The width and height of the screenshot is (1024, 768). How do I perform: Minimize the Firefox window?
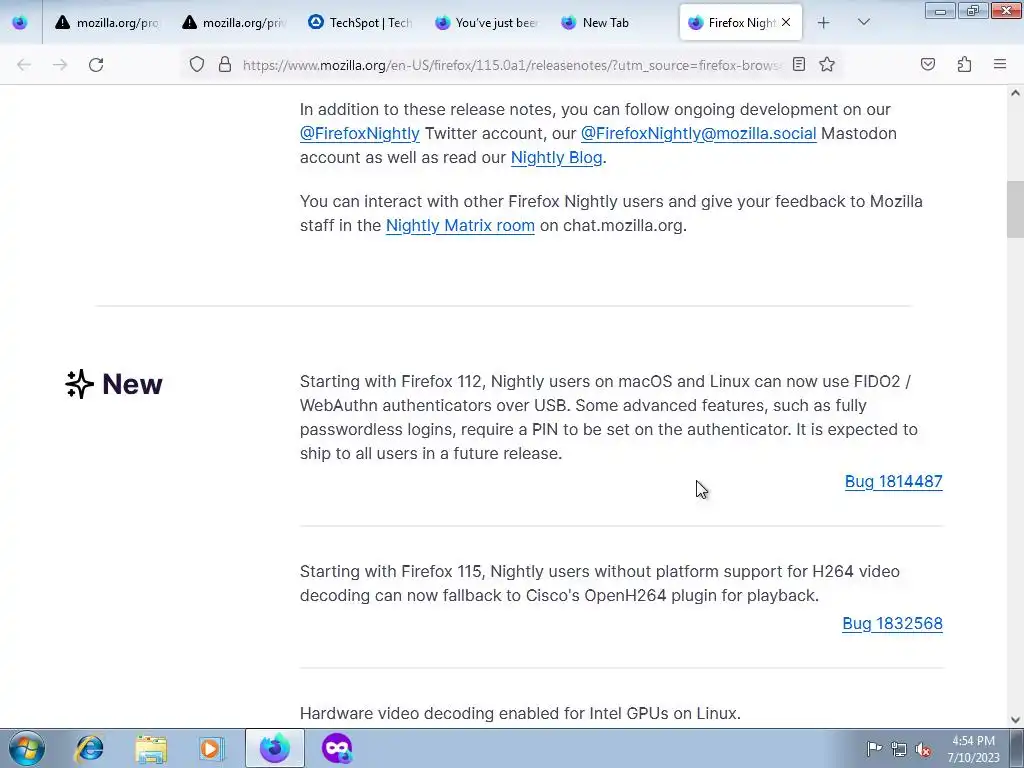point(940,10)
